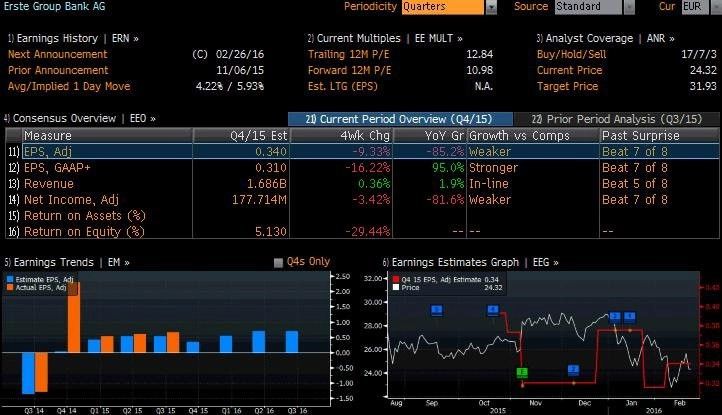The height and width of the screenshot is (415, 722).
Task: Click the white Price legend swatch
Action: [396, 287]
